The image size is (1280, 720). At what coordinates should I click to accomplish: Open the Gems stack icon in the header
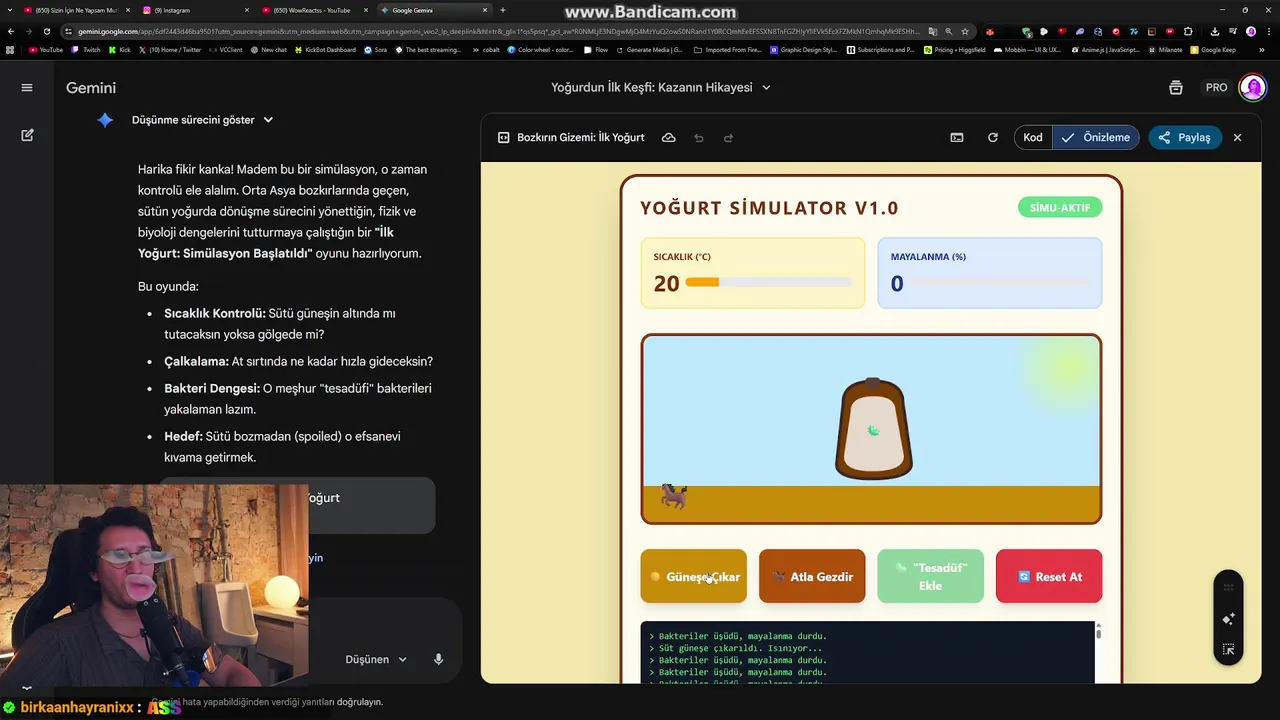point(1176,88)
